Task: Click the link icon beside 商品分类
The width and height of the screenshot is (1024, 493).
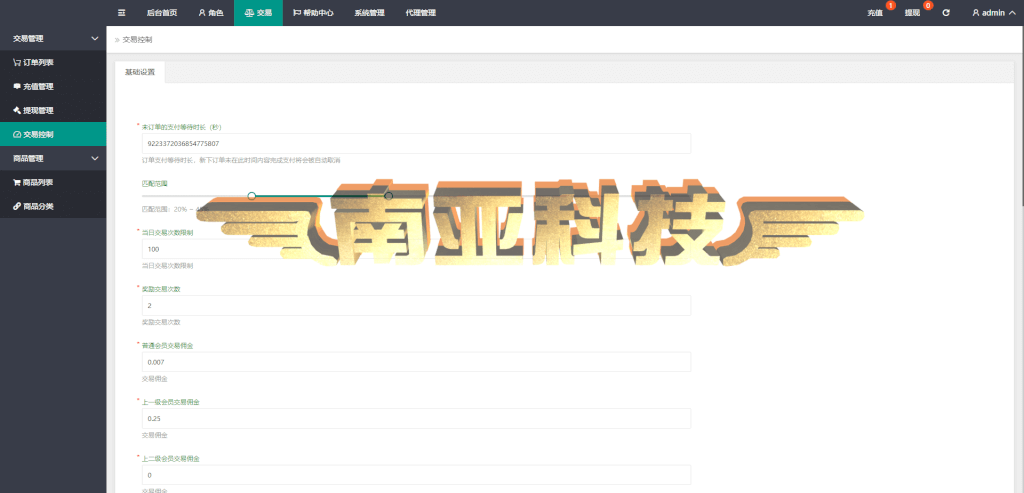Action: [17, 206]
